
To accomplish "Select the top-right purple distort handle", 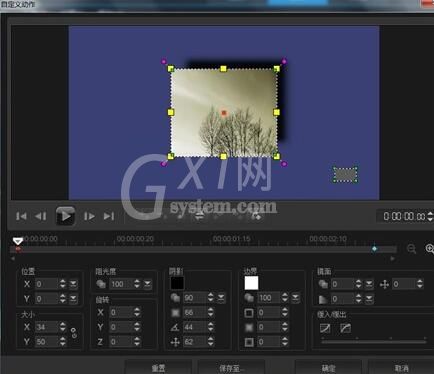I will pyautogui.click(x=284, y=61).
